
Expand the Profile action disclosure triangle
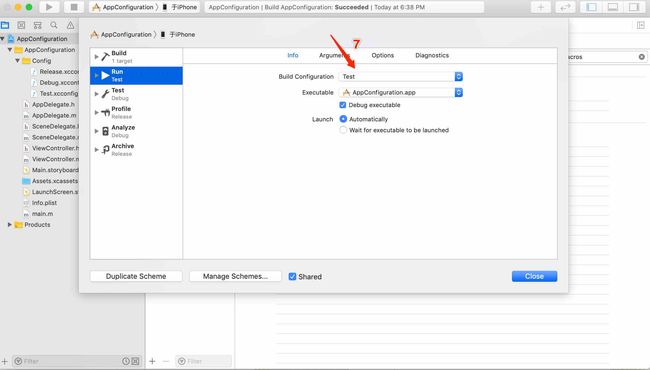click(x=96, y=113)
